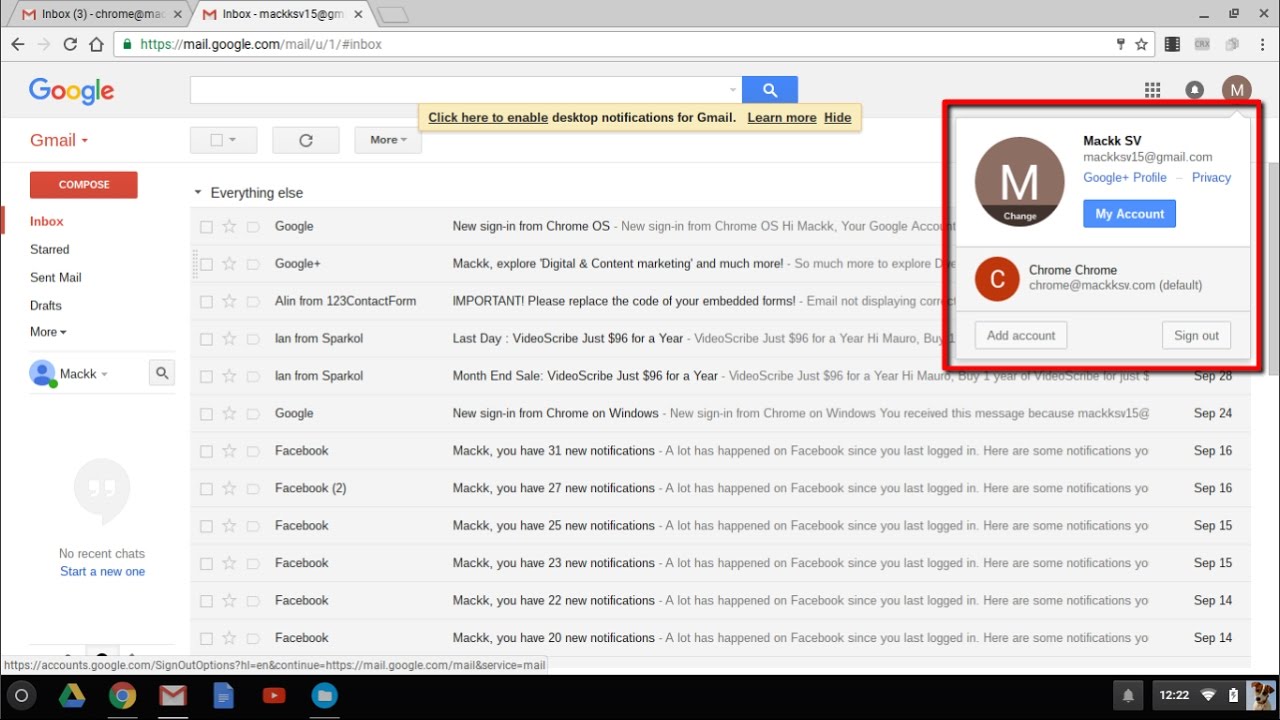Bookmark this page with star icon
Screen dimensions: 1280x720
click(x=1141, y=44)
